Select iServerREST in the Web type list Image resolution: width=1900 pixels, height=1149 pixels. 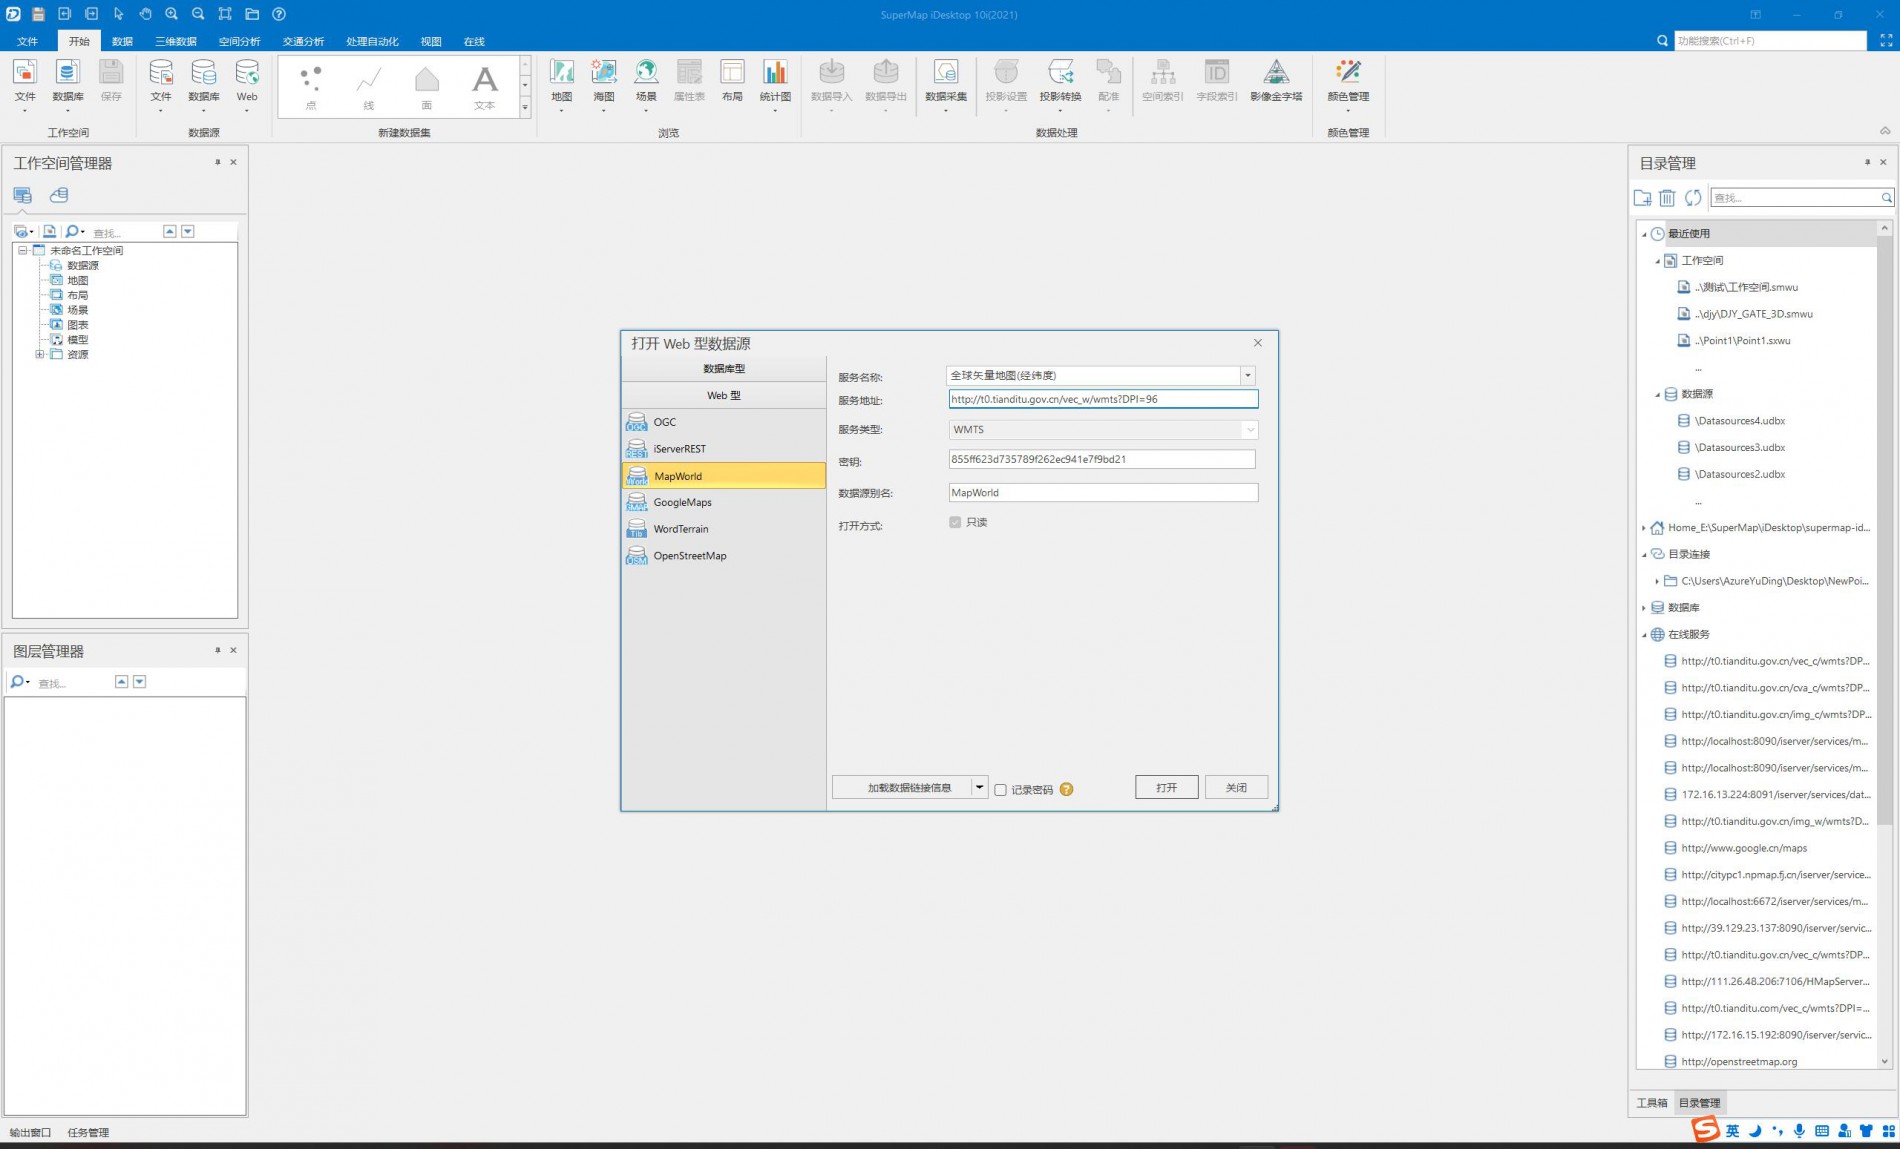[x=724, y=449]
